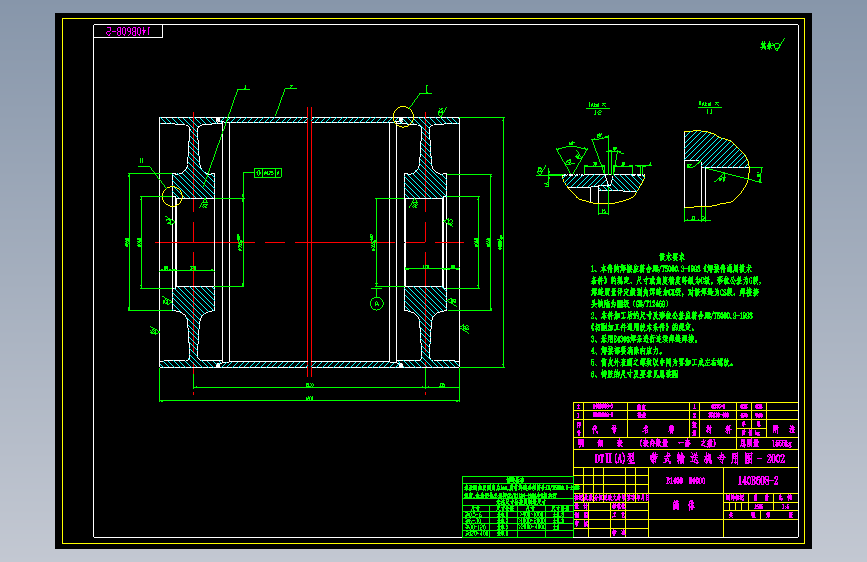Select drawing number 140B608-2 in title block

click(758, 481)
